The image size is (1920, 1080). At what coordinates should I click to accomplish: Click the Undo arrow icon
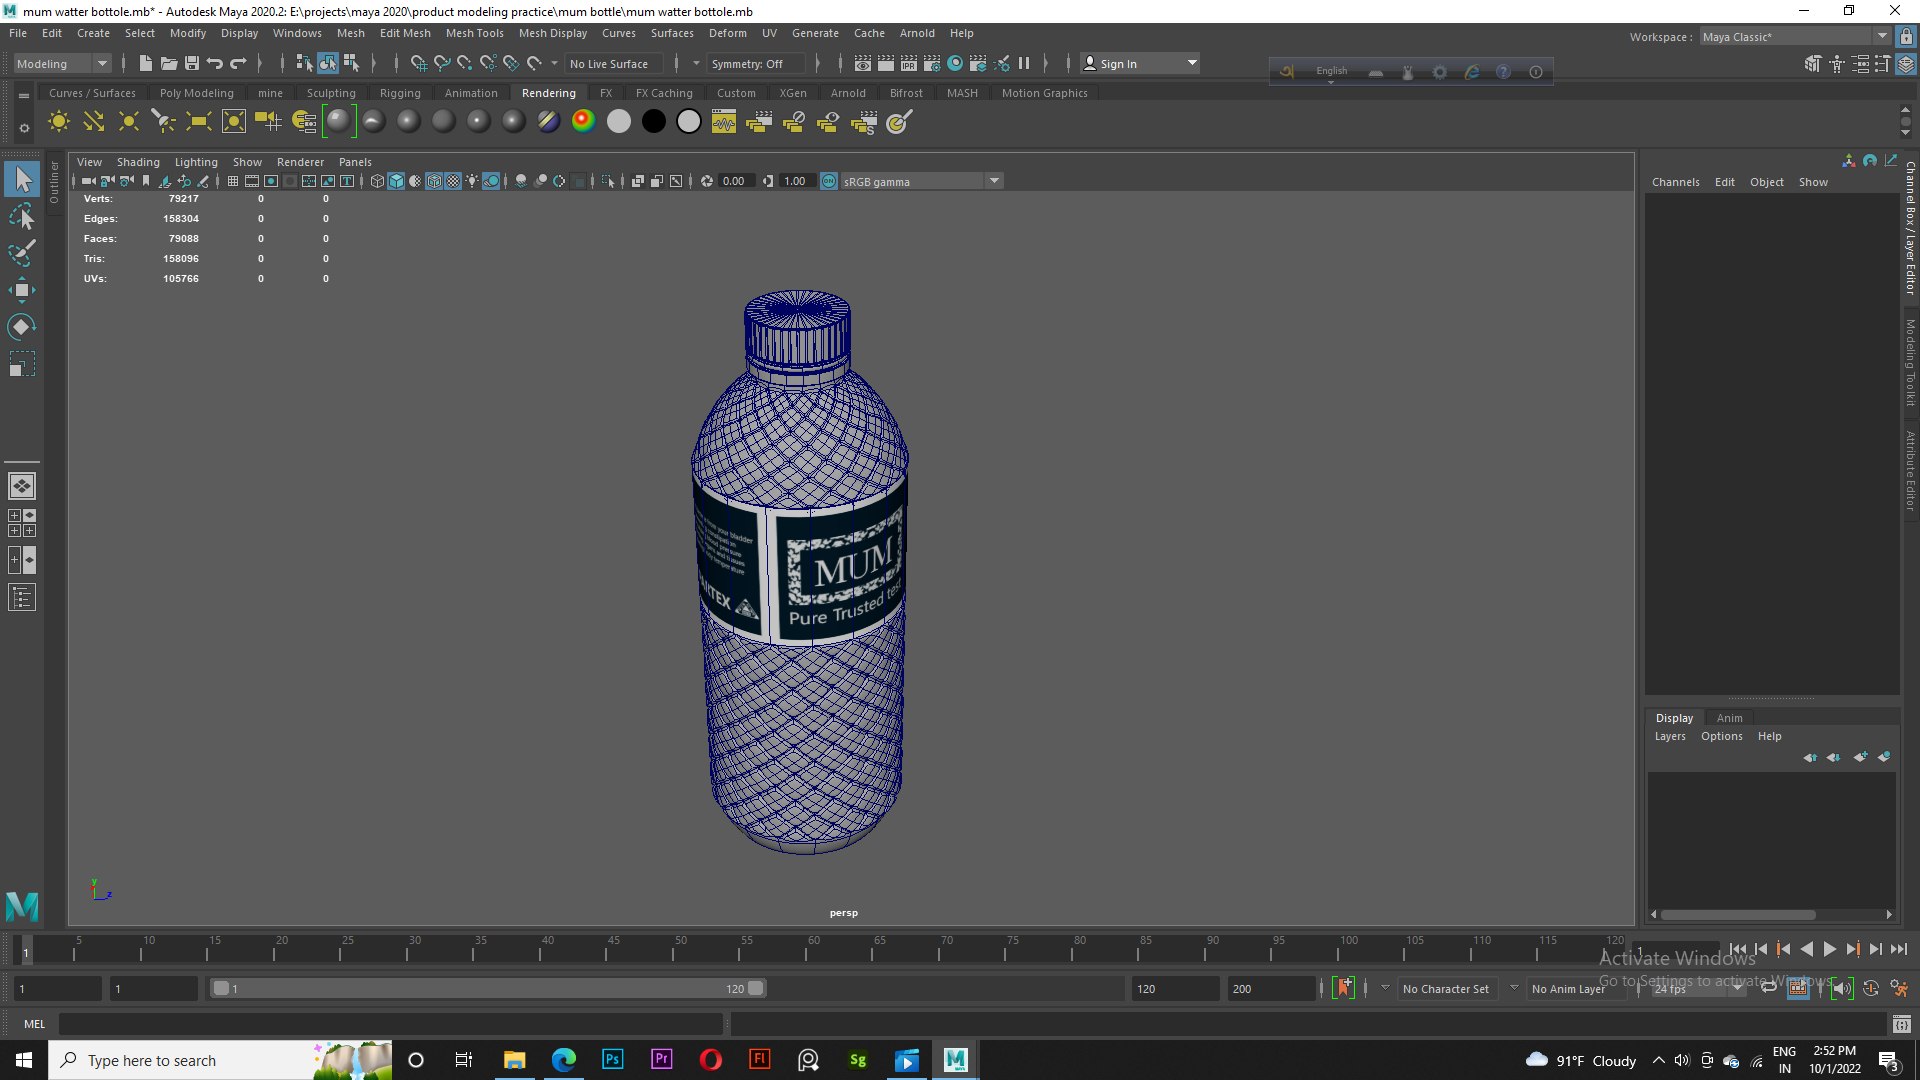[215, 63]
